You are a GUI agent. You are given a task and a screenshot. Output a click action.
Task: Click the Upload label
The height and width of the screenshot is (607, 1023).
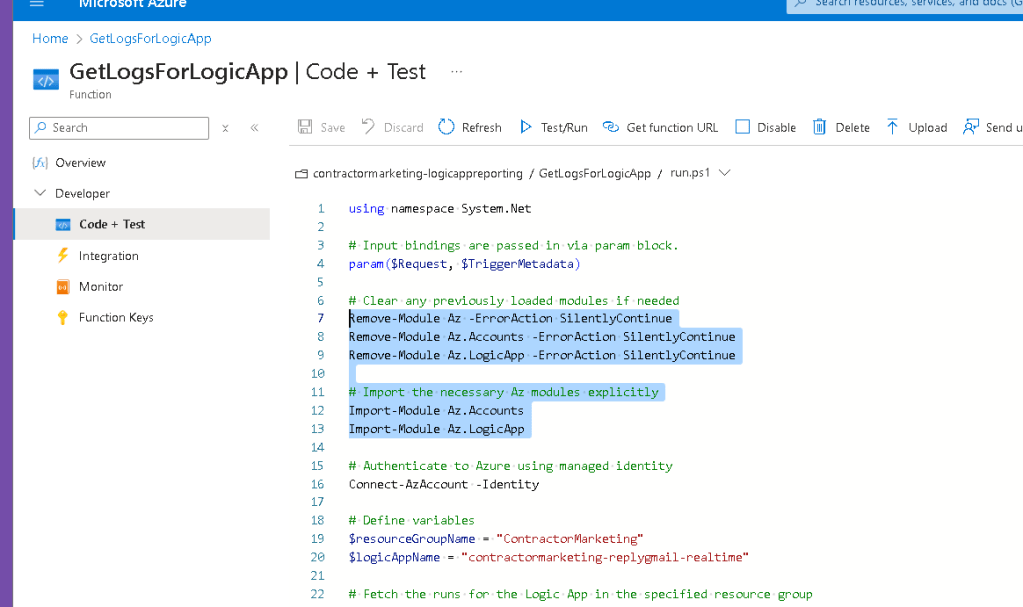pyautogui.click(x=927, y=128)
